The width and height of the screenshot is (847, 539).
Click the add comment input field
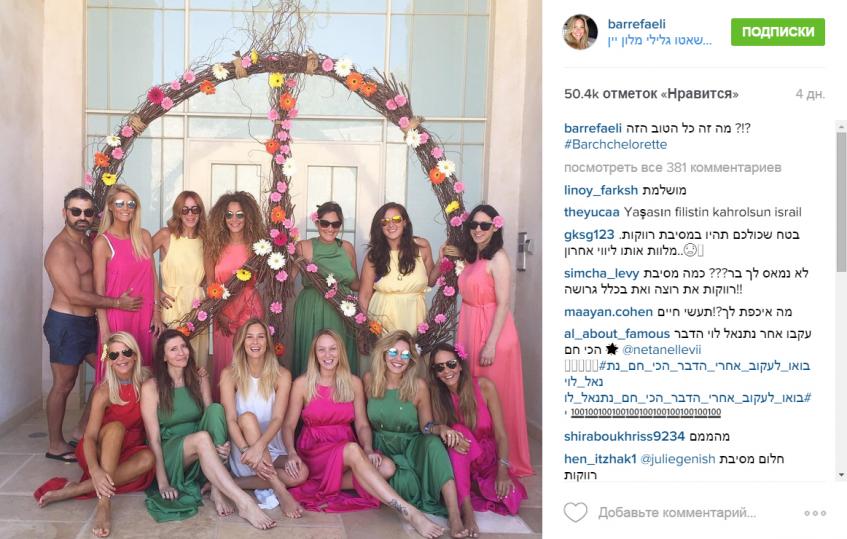tap(677, 512)
